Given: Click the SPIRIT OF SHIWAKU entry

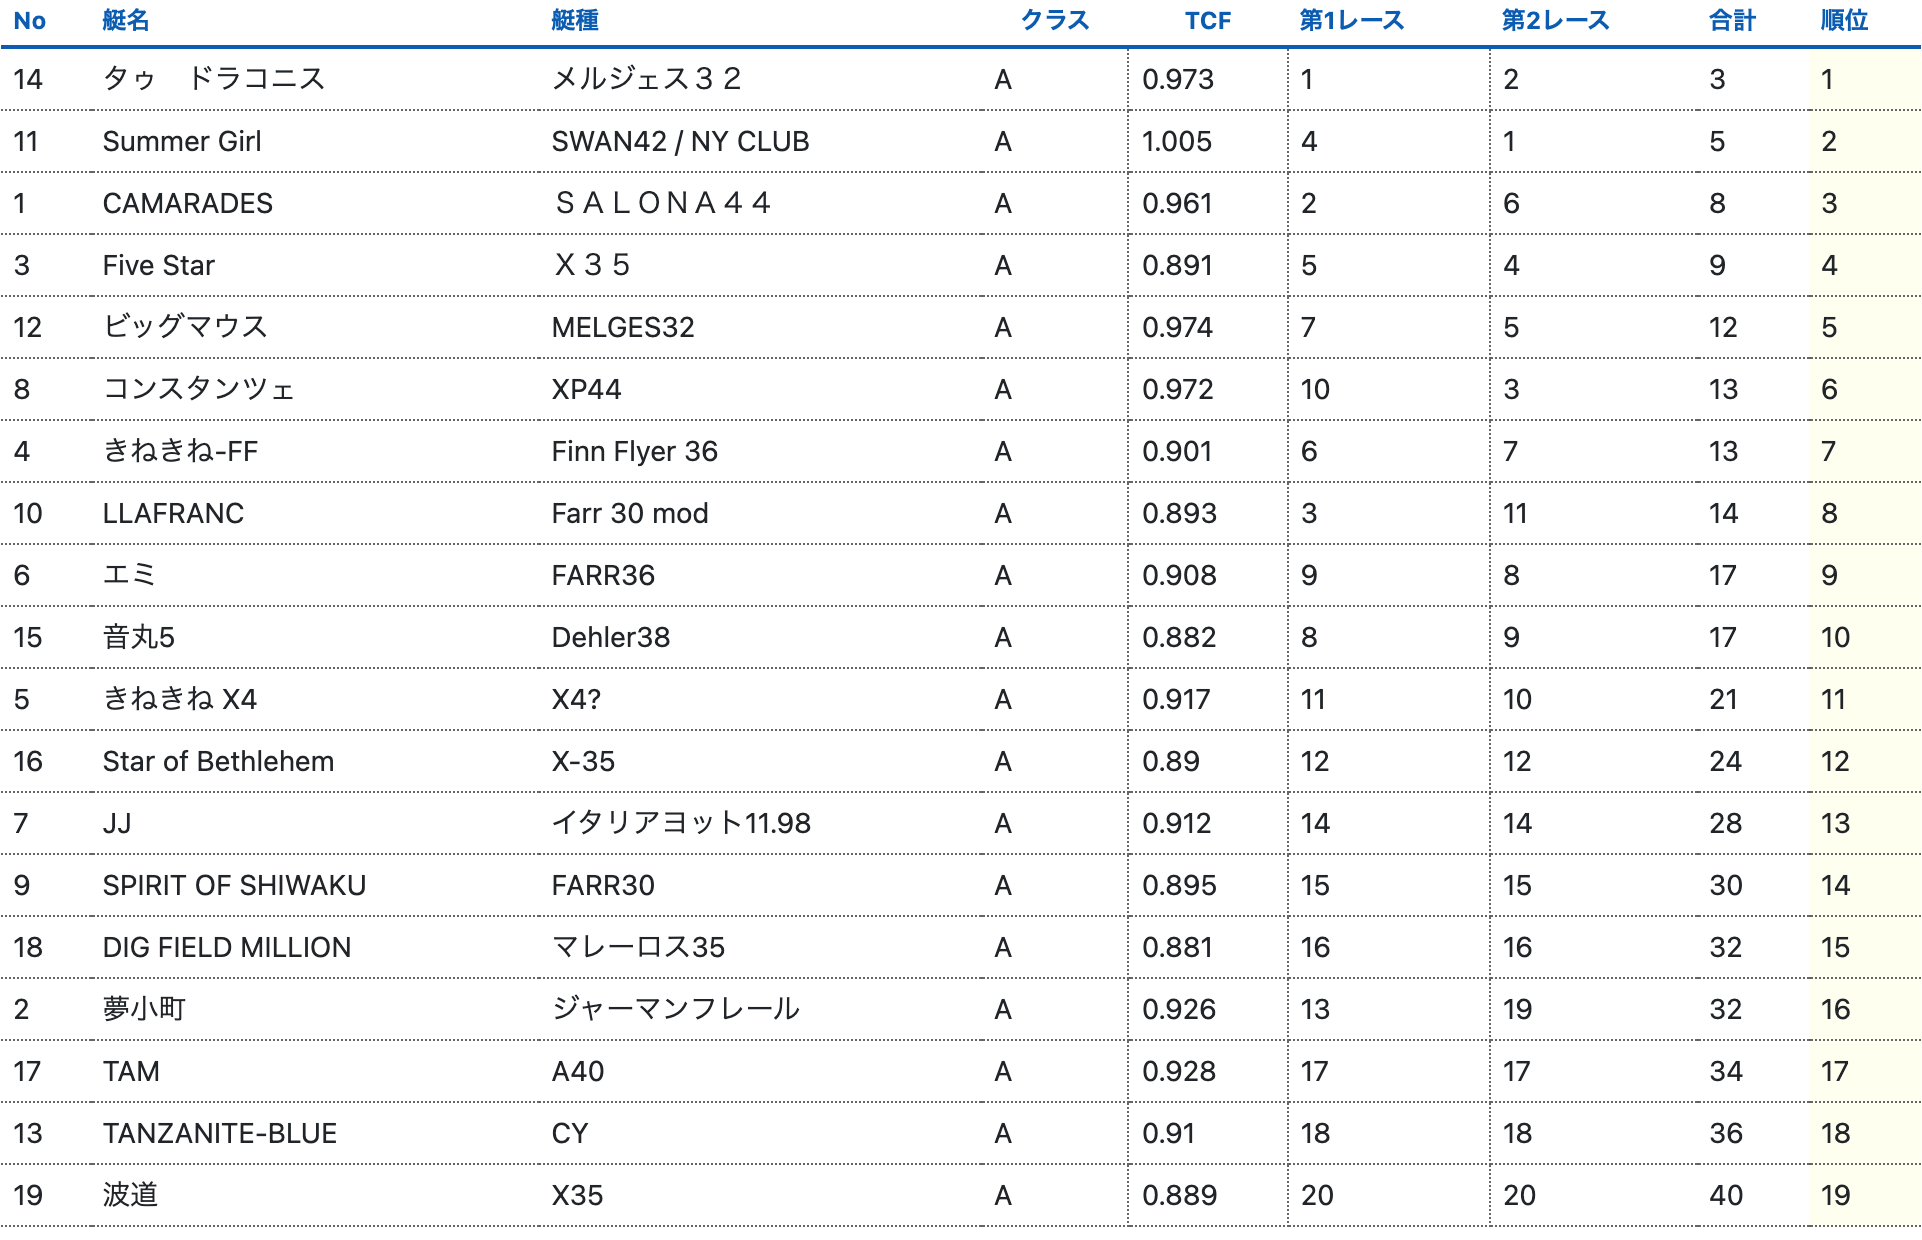Looking at the screenshot, I should click(x=234, y=886).
